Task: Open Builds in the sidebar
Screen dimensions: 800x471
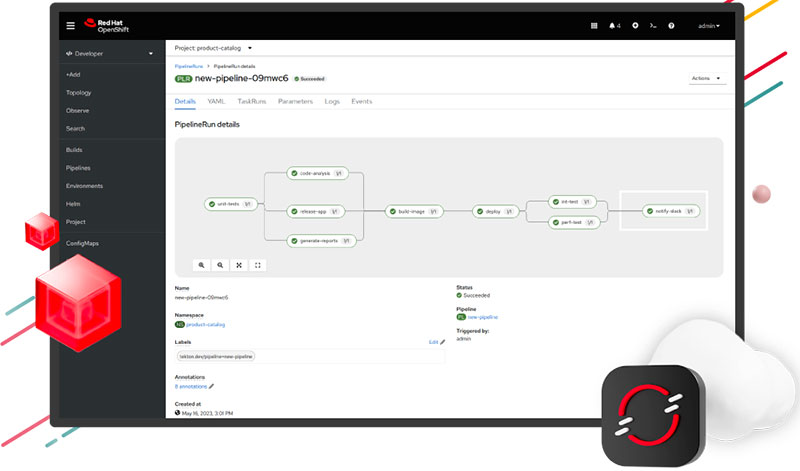Action: [74, 150]
